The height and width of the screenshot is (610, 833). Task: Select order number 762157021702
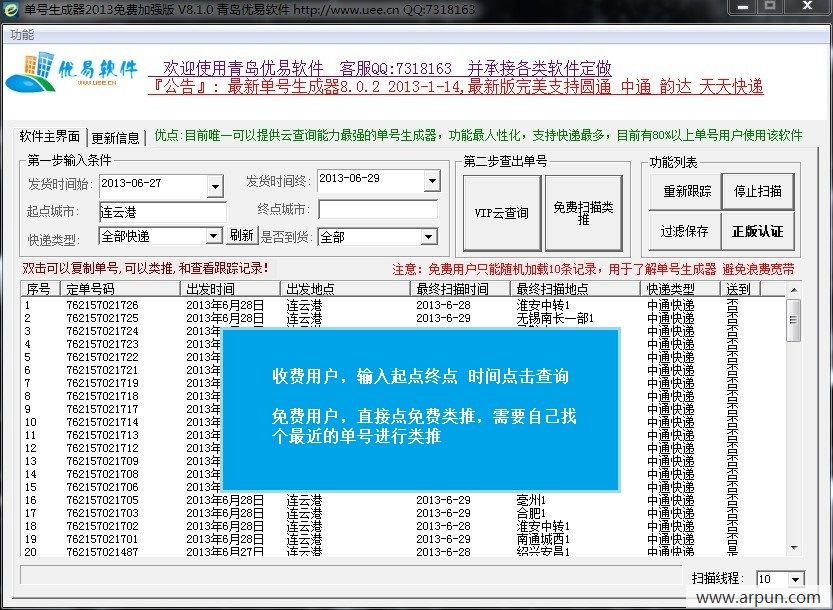pyautogui.click(x=103, y=527)
